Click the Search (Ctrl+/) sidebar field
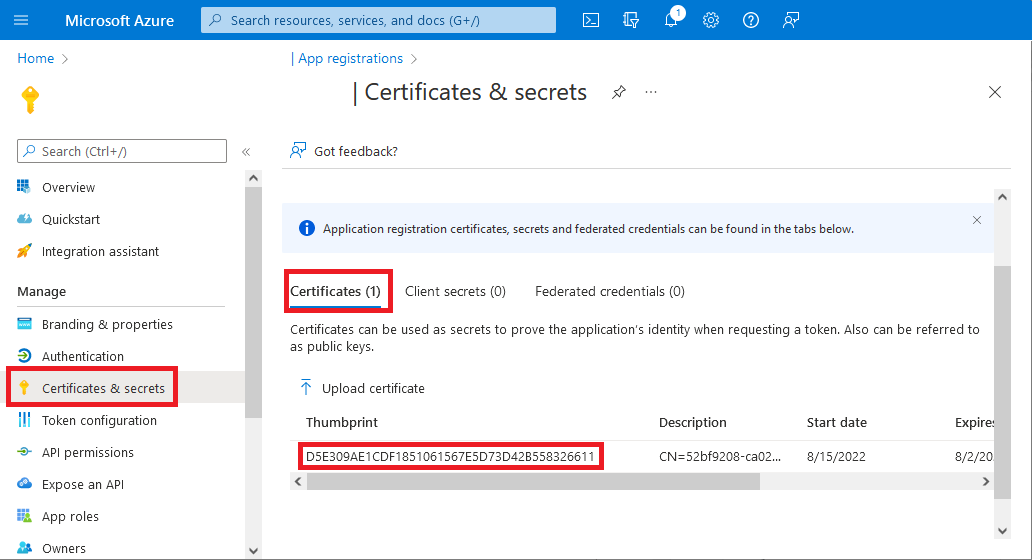The image size is (1032, 560). point(122,151)
